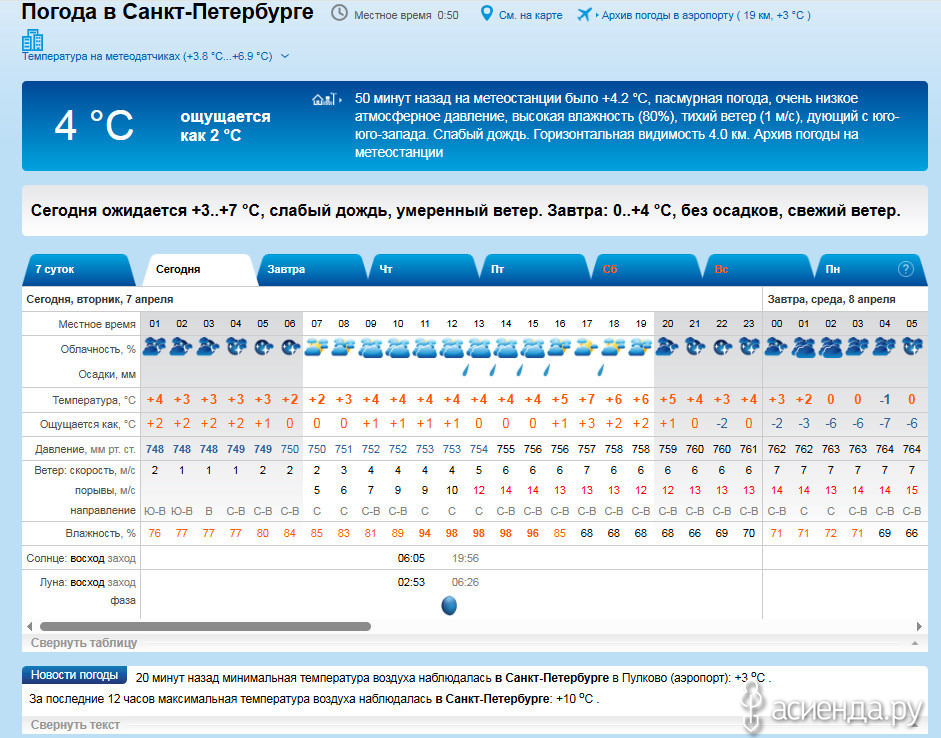Click the weather station icon in blue banner

tap(322, 99)
